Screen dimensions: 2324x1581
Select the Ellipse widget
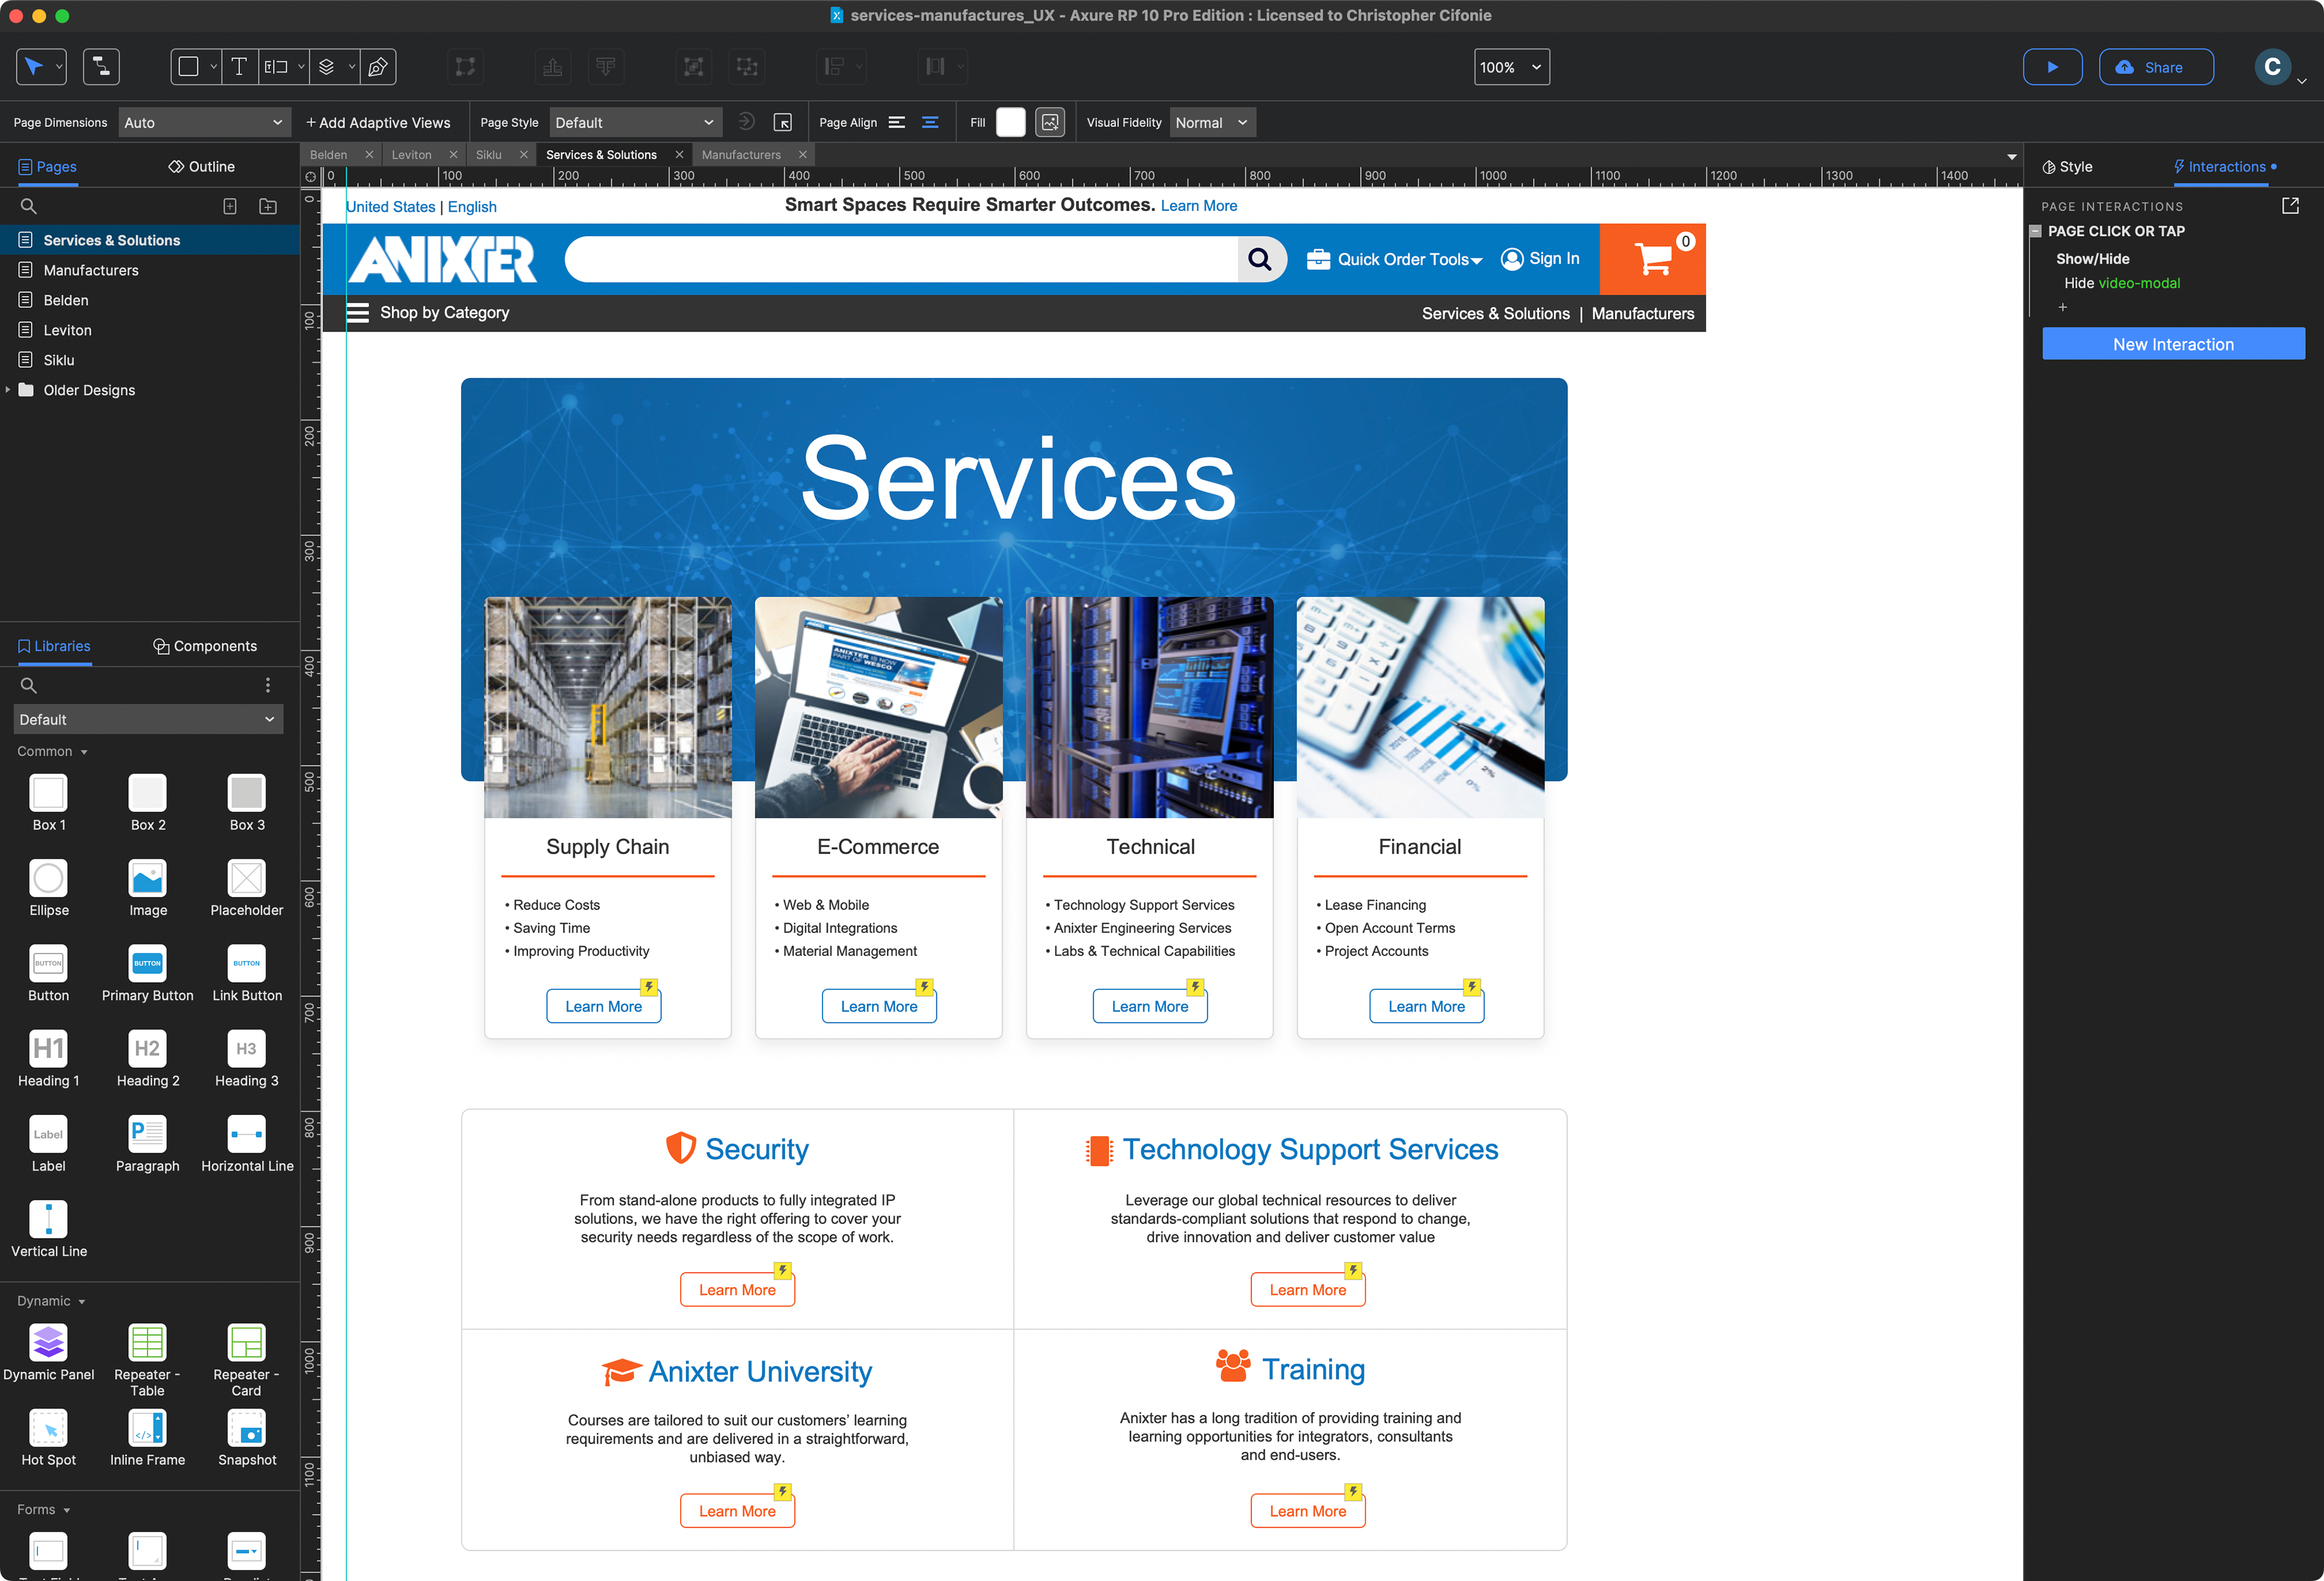click(49, 888)
